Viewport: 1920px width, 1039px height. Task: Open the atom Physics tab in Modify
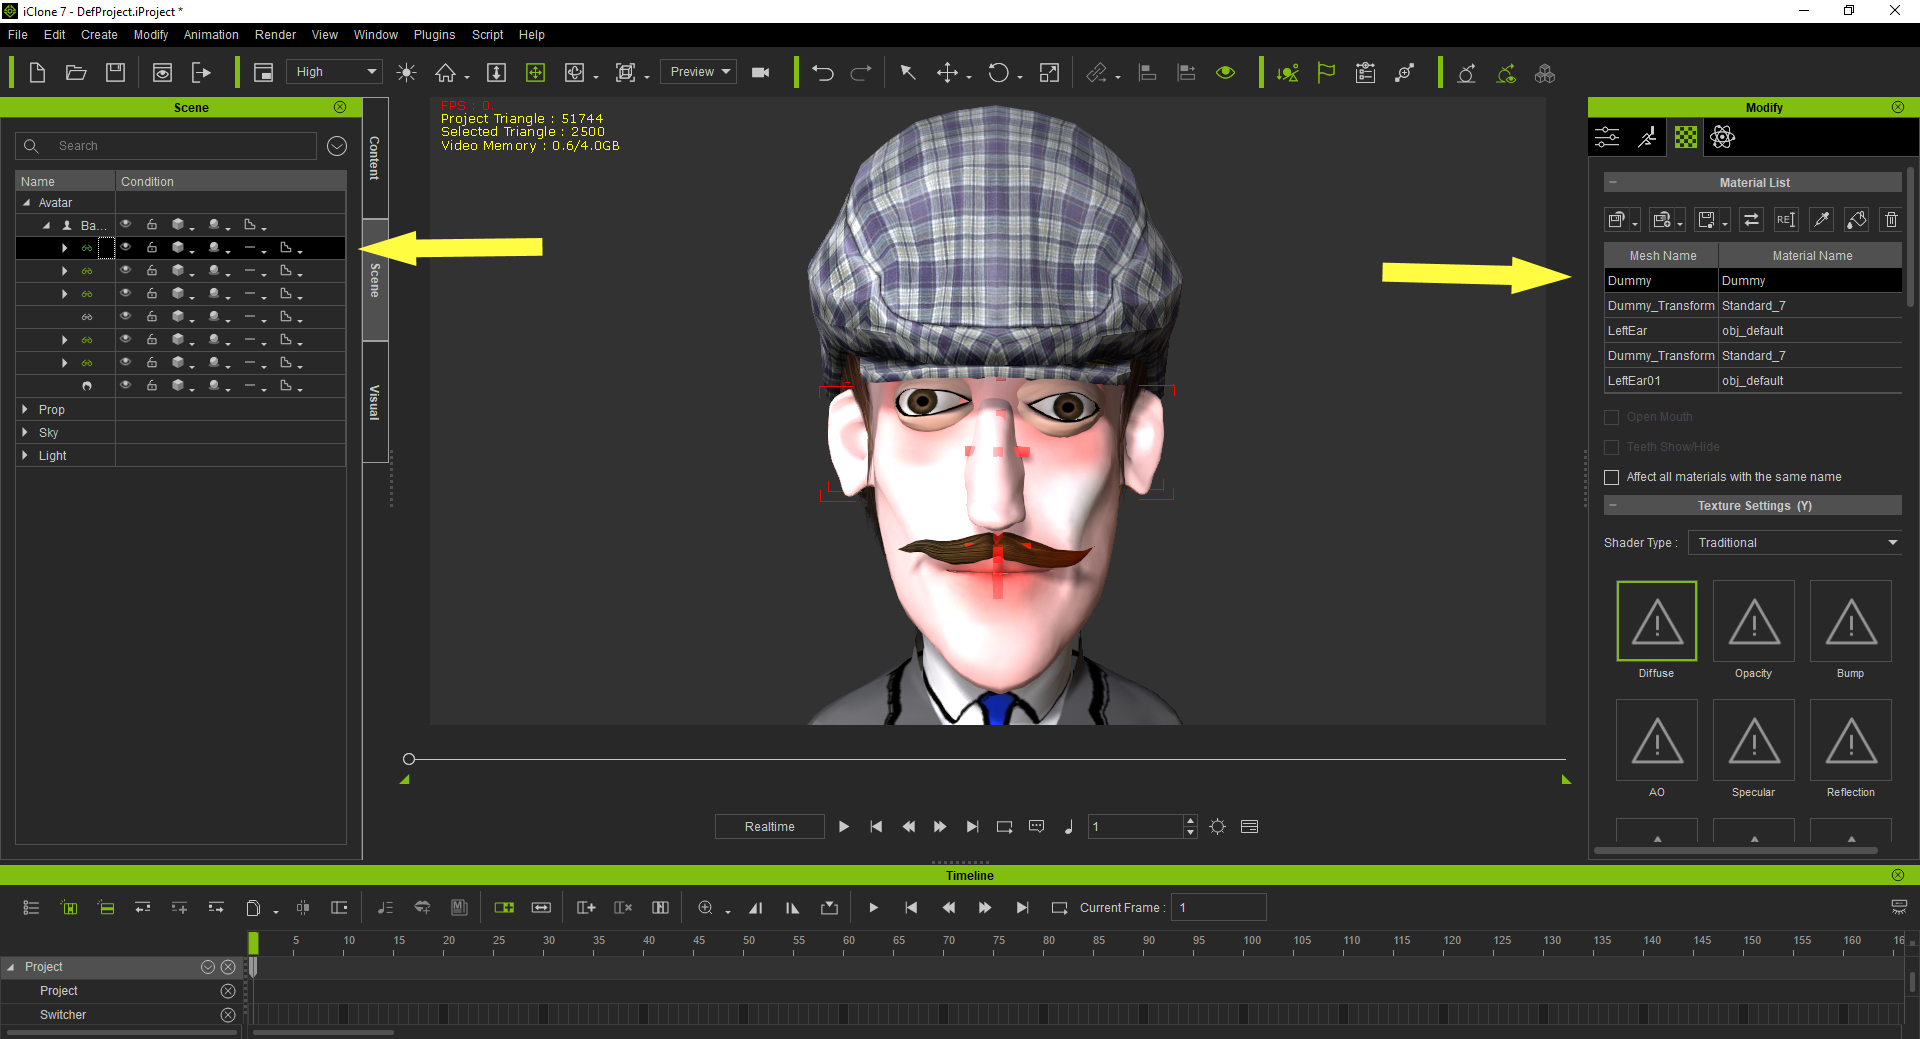point(1723,137)
